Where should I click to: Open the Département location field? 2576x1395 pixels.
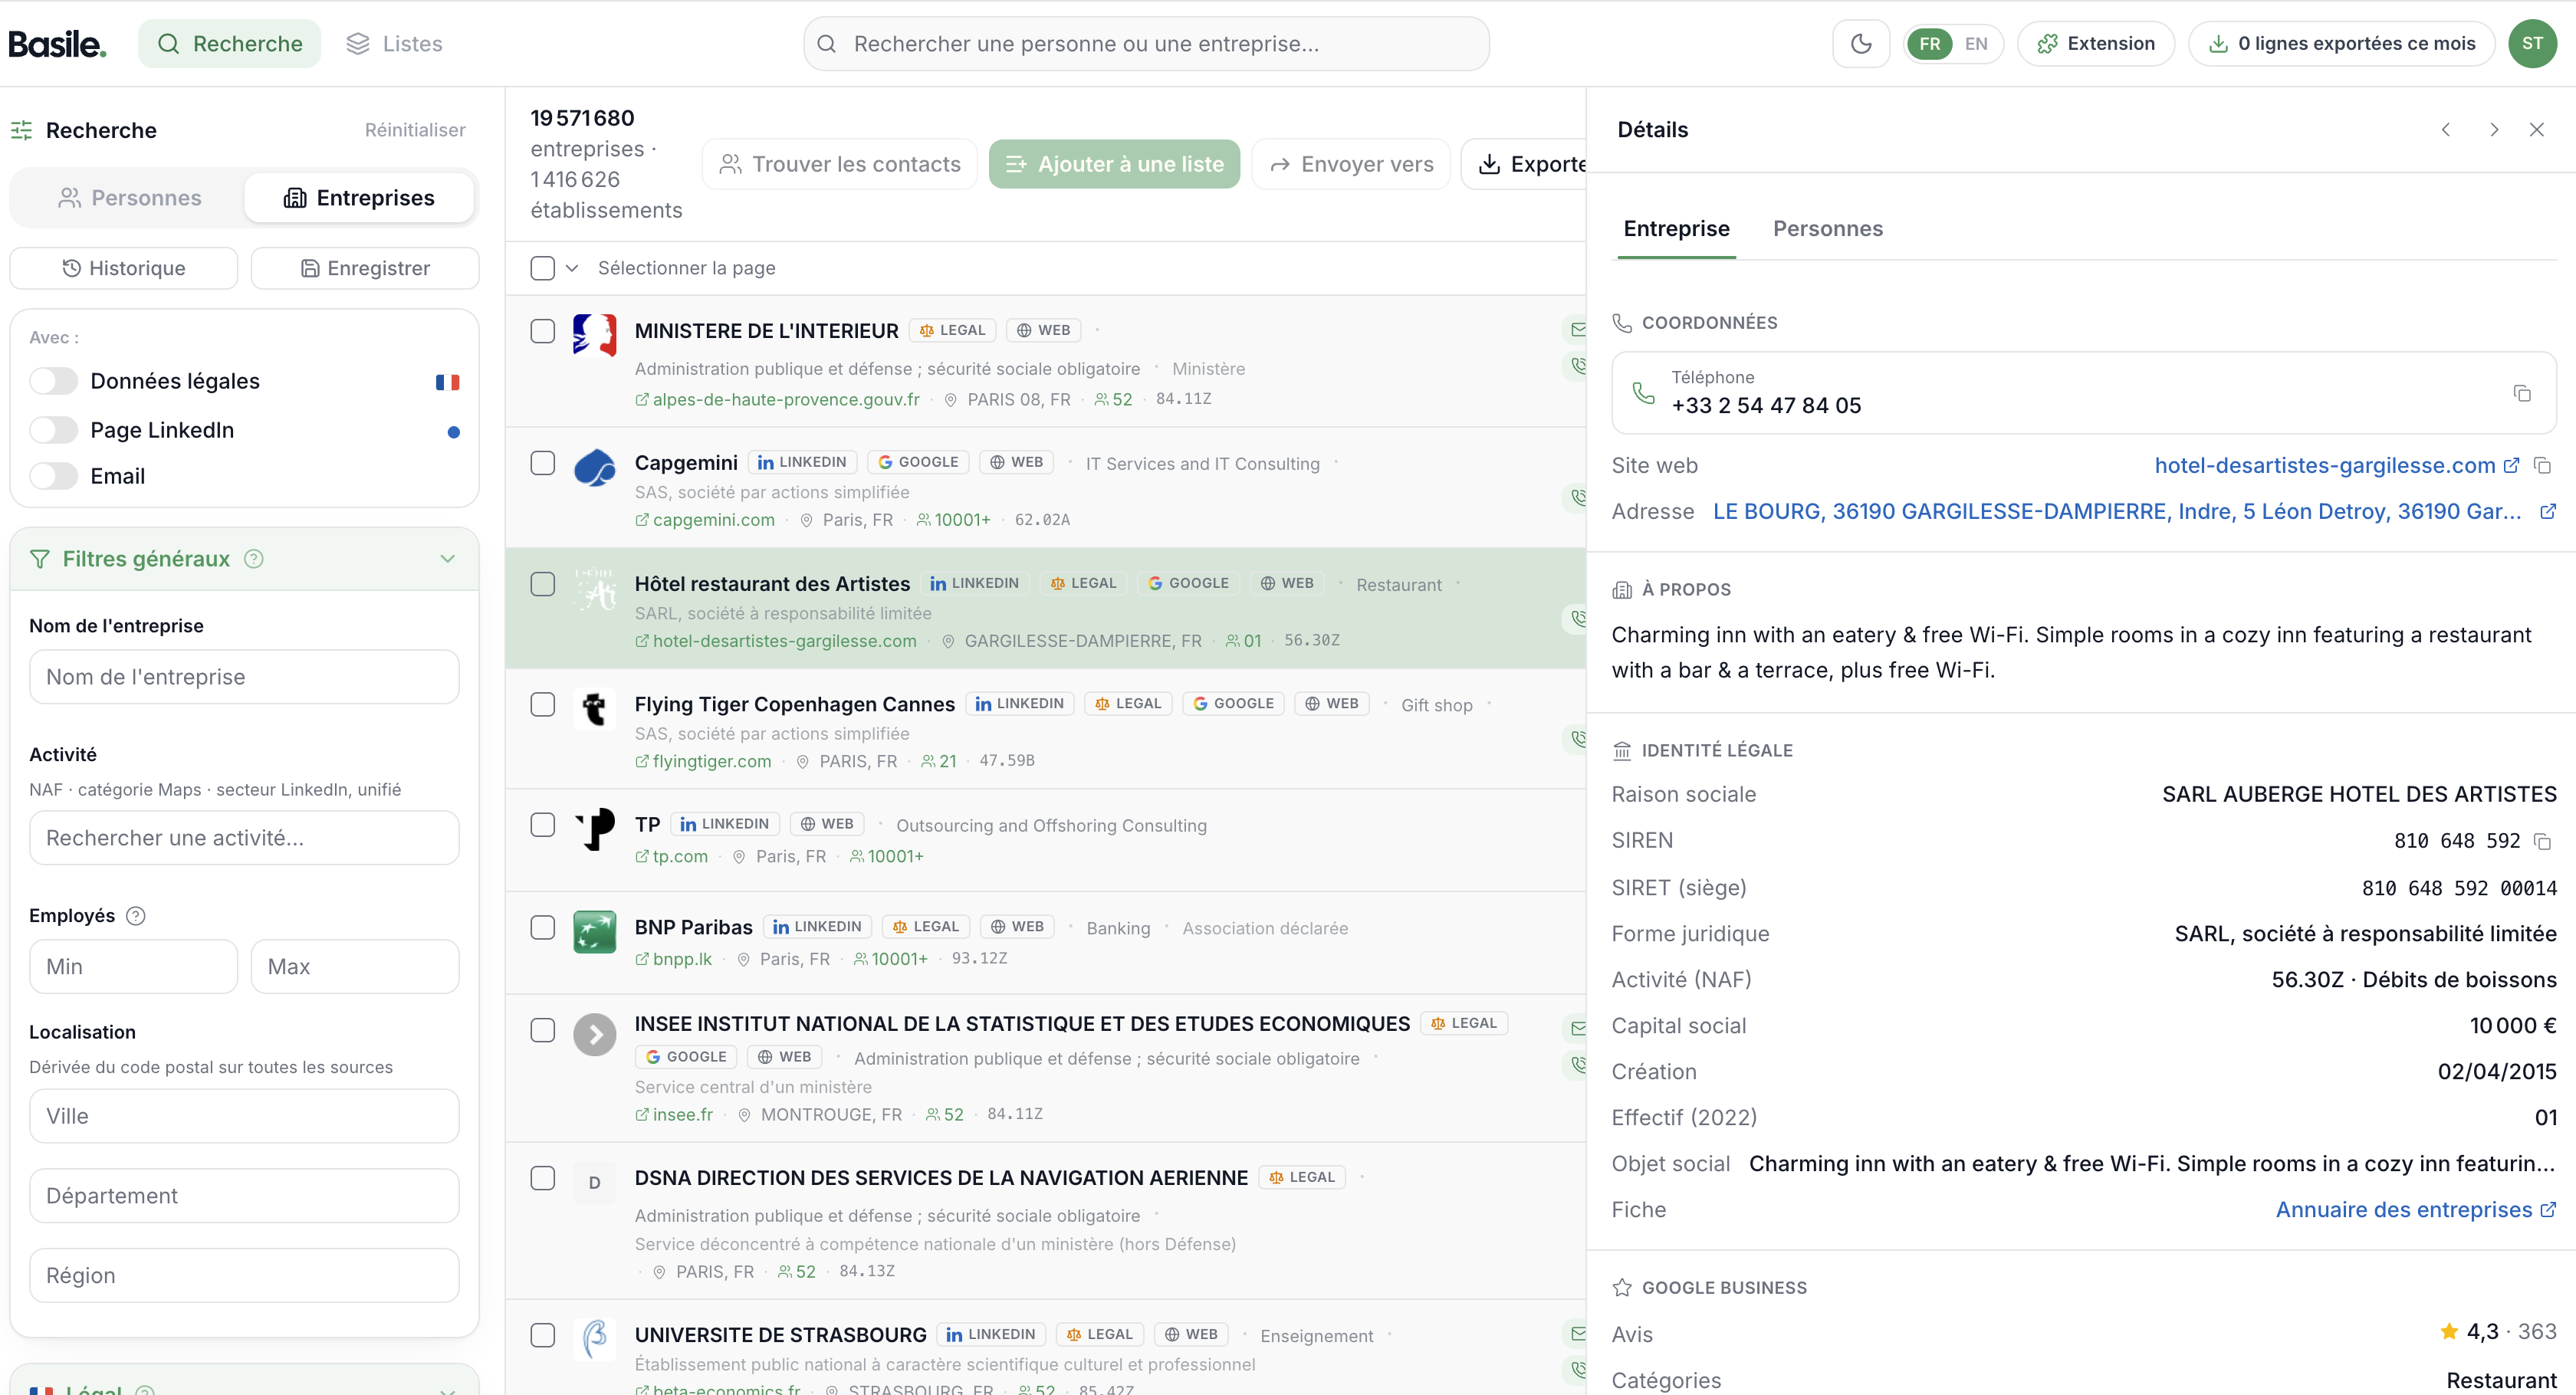[x=244, y=1196]
